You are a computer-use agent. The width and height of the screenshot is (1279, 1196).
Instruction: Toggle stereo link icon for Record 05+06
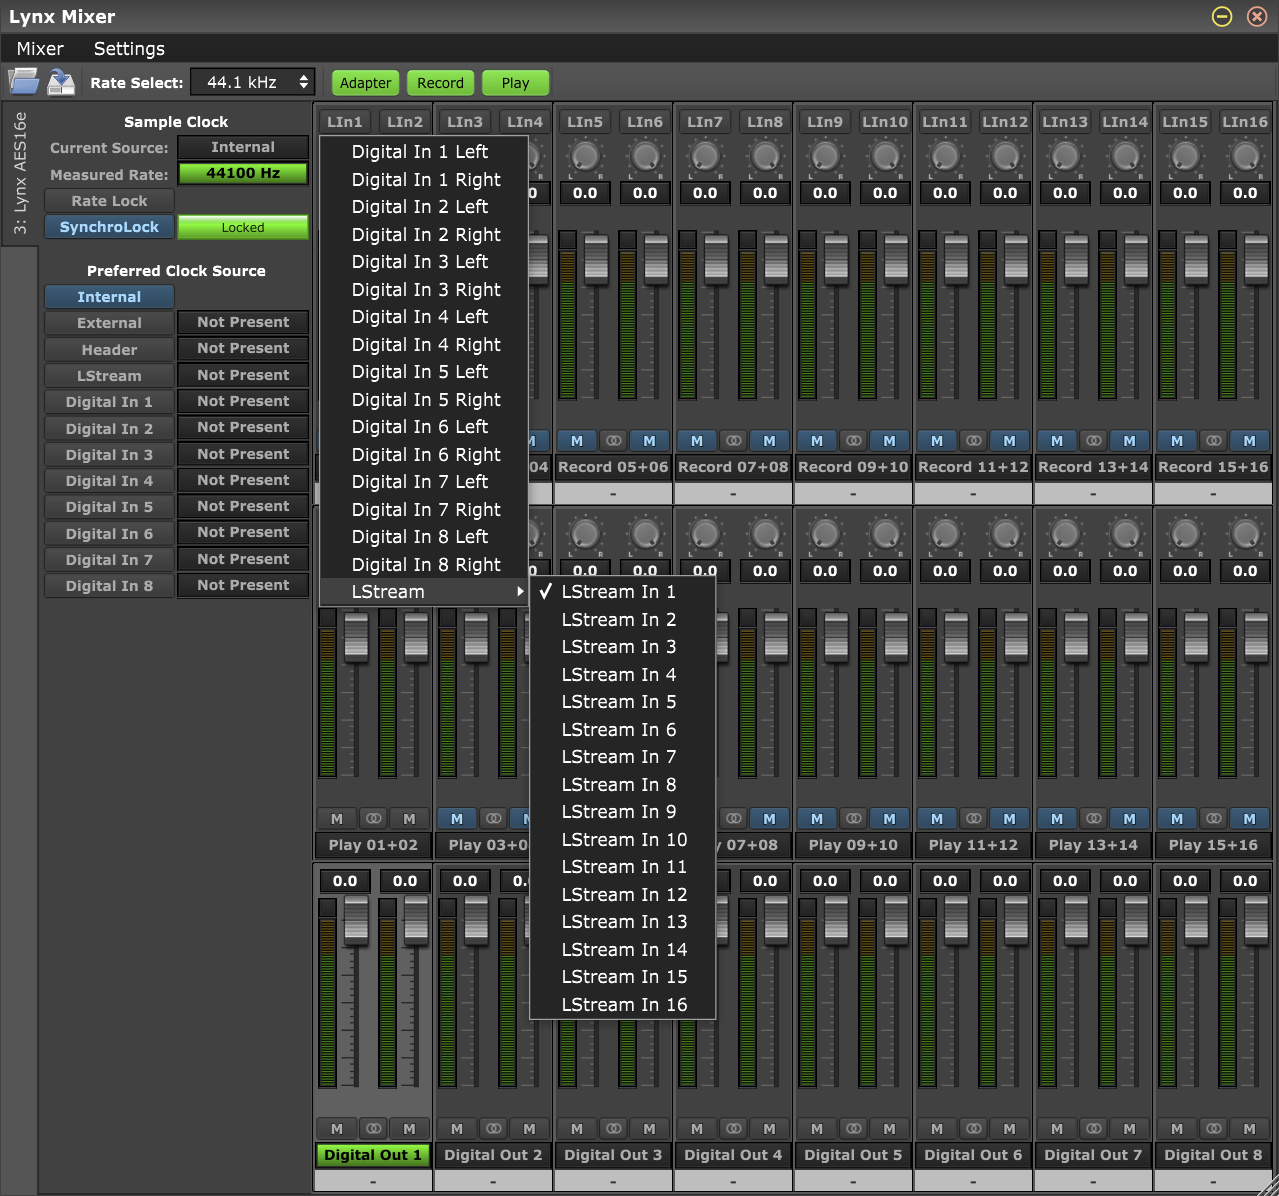[613, 441]
